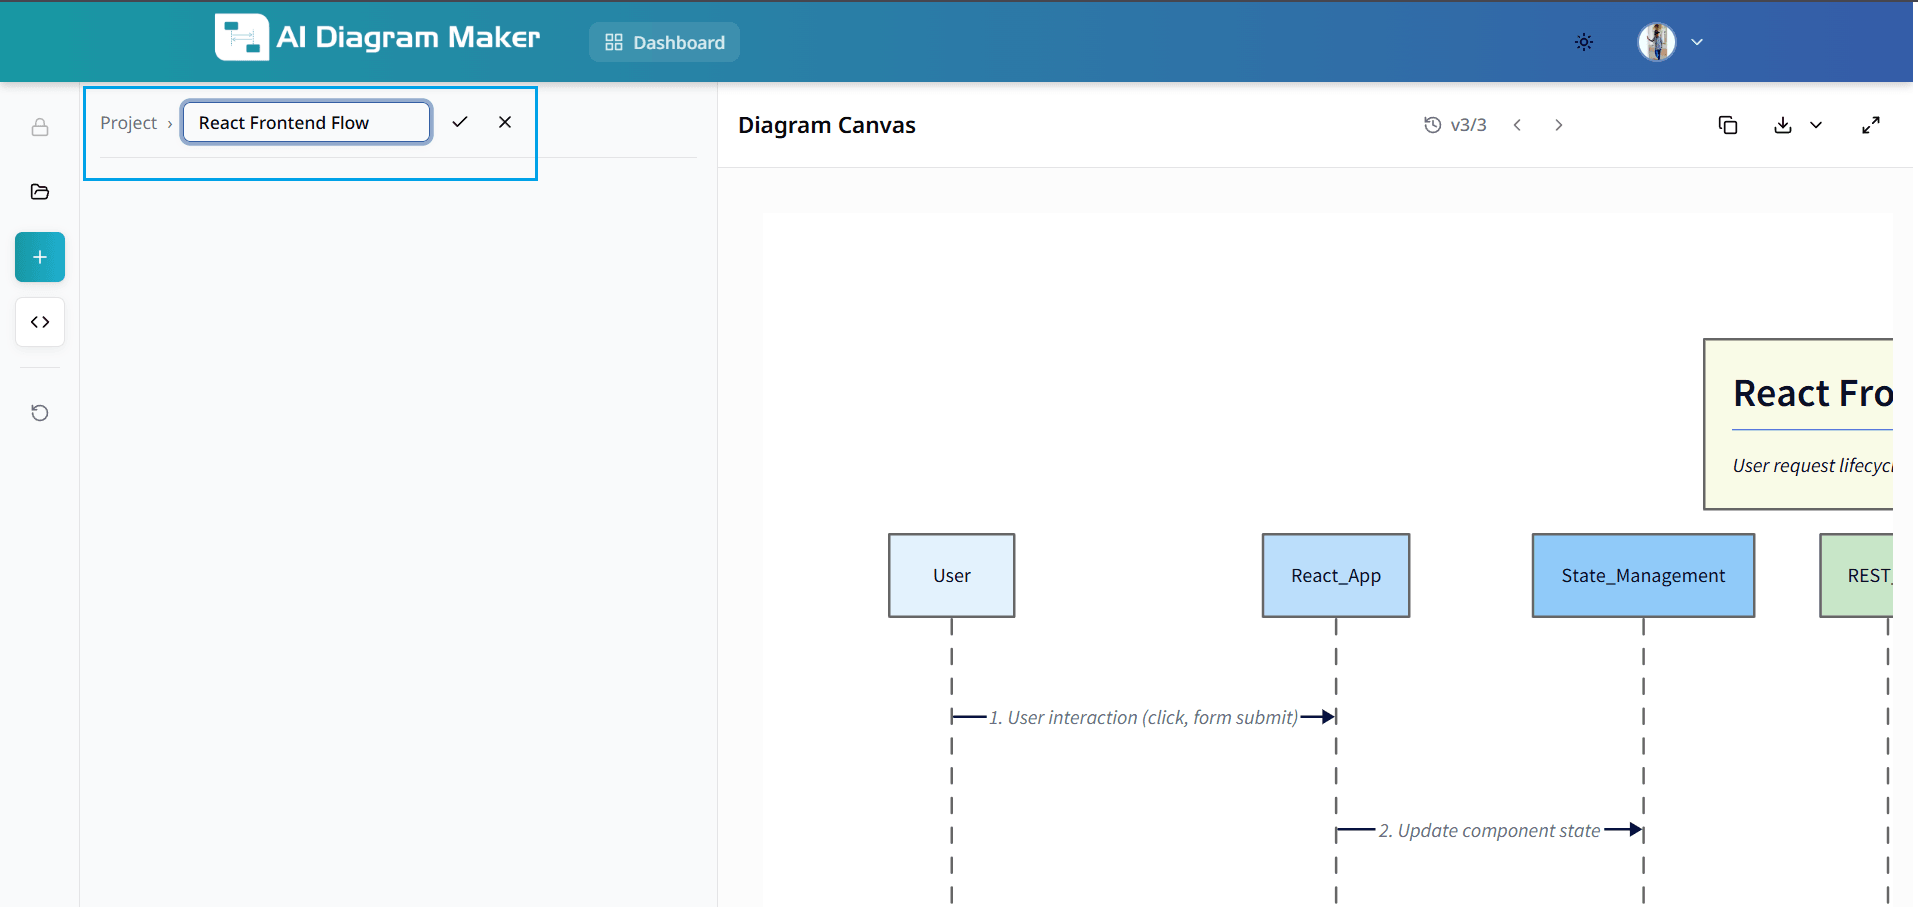Open a project via the folder icon
1918x907 pixels.
tap(39, 191)
